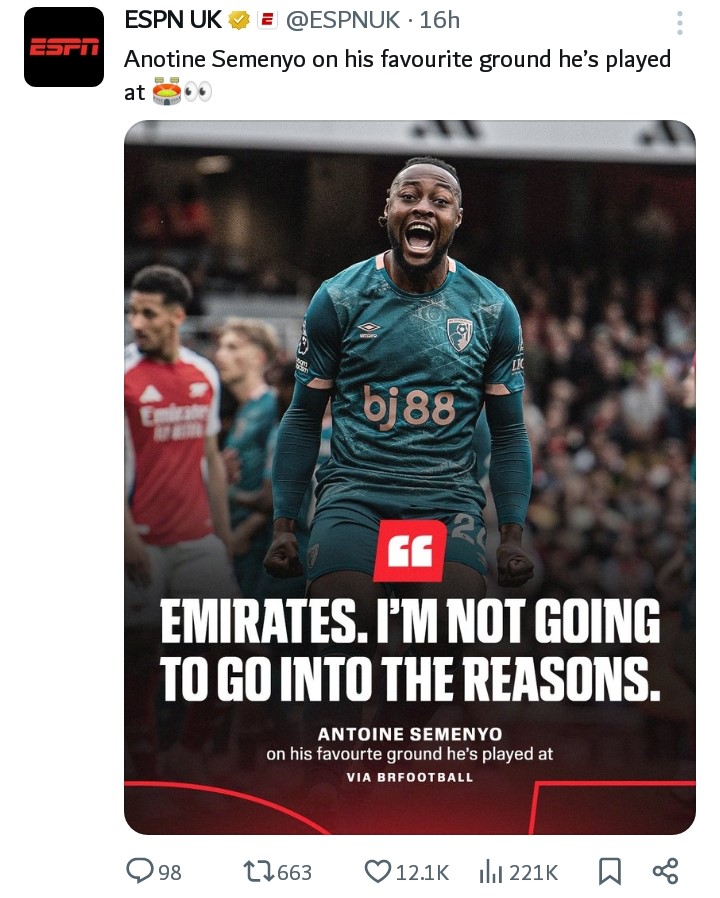The height and width of the screenshot is (898, 720).
Task: Click the 663 reposts count
Action: (295, 873)
